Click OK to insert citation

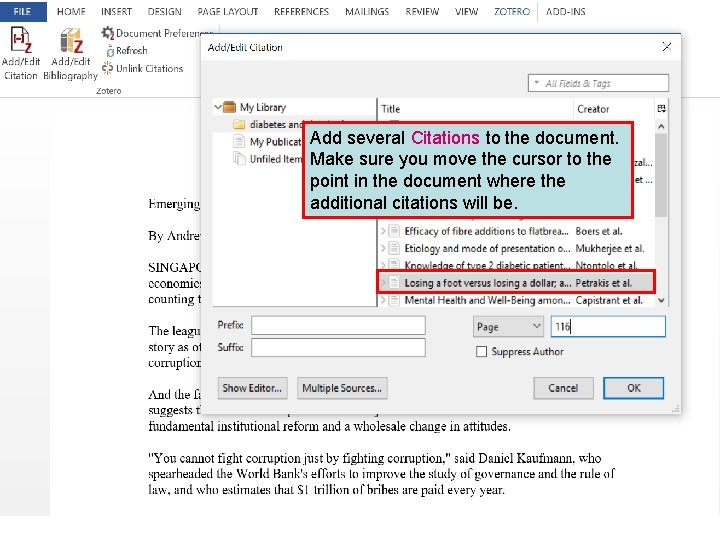(x=633, y=388)
